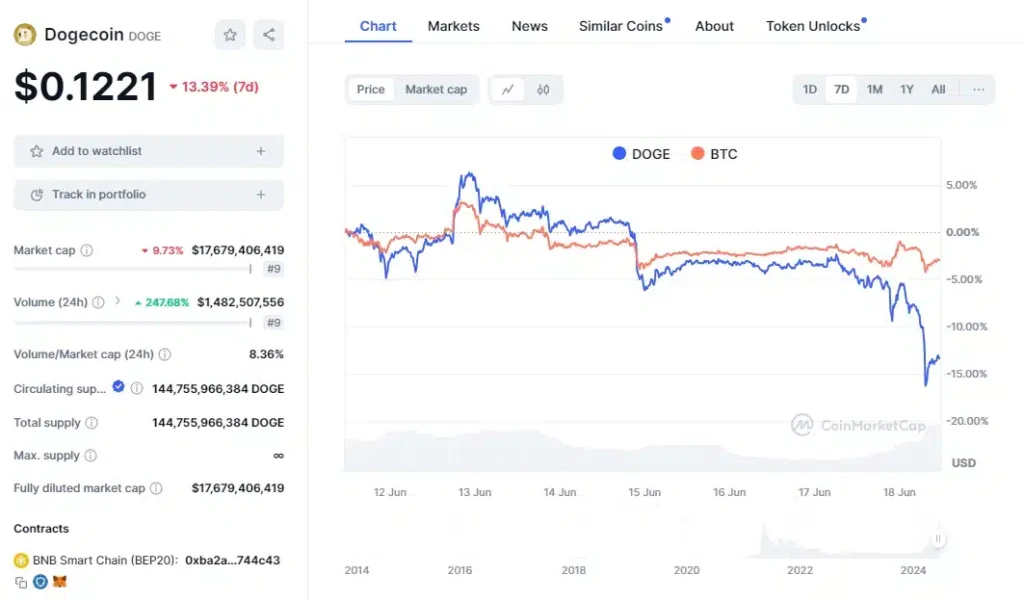Copy the BNB Smart Chain contract address
Image resolution: width=1024 pixels, height=601 pixels.
click(21, 582)
